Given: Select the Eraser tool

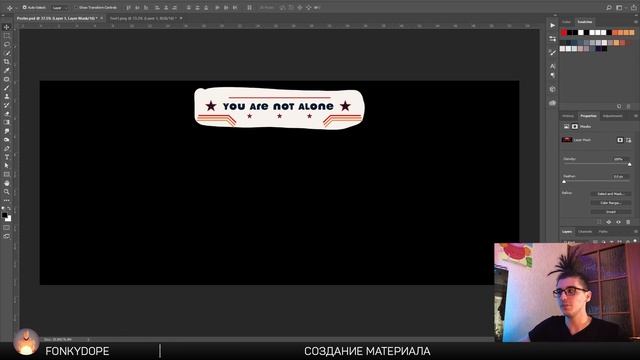Looking at the screenshot, I should [7, 114].
